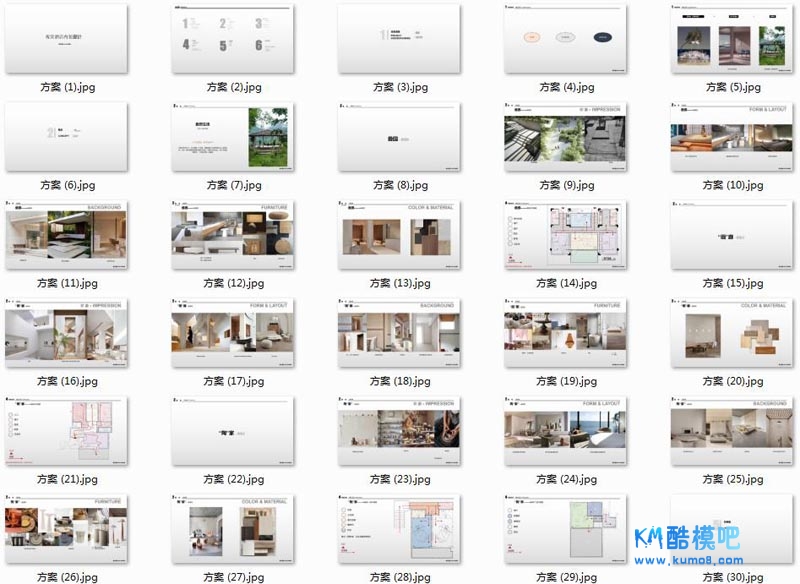The image size is (800, 584).
Task: Select thumbnail of 方案 (7).jpg
Action: (233, 136)
